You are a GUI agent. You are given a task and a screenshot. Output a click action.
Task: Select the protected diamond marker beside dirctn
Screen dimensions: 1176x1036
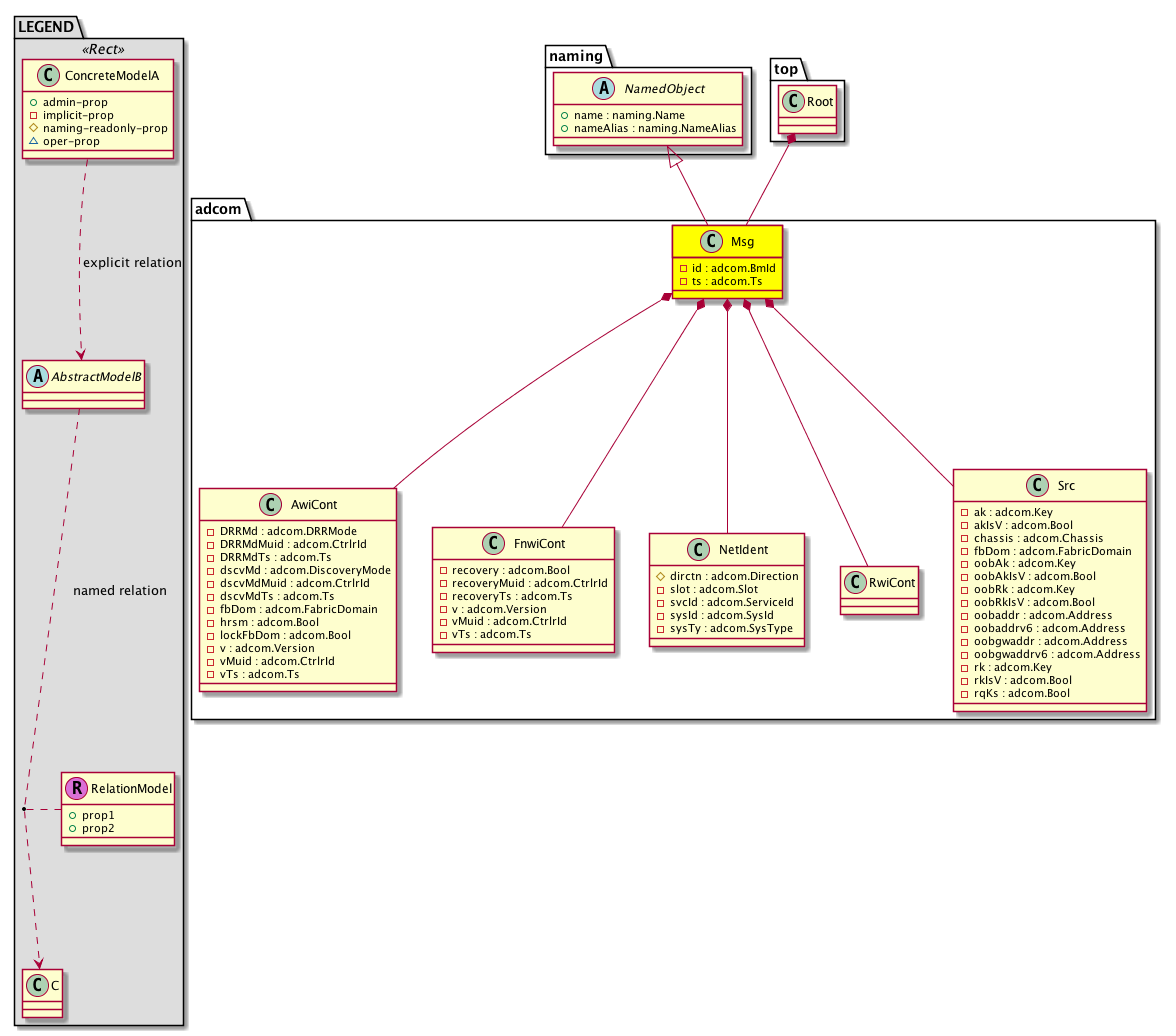point(661,576)
